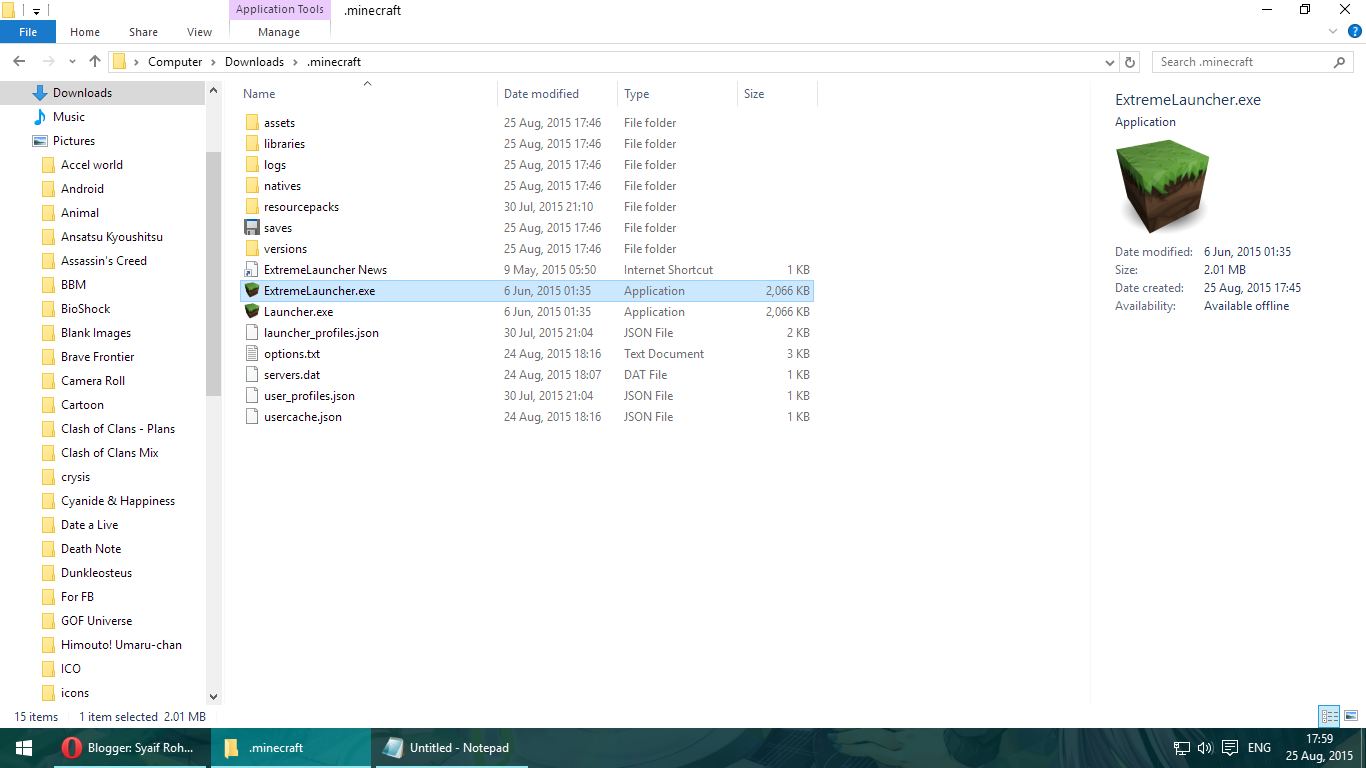The width and height of the screenshot is (1366, 768).
Task: Refresh the .minecraft folder view
Action: click(x=1131, y=62)
